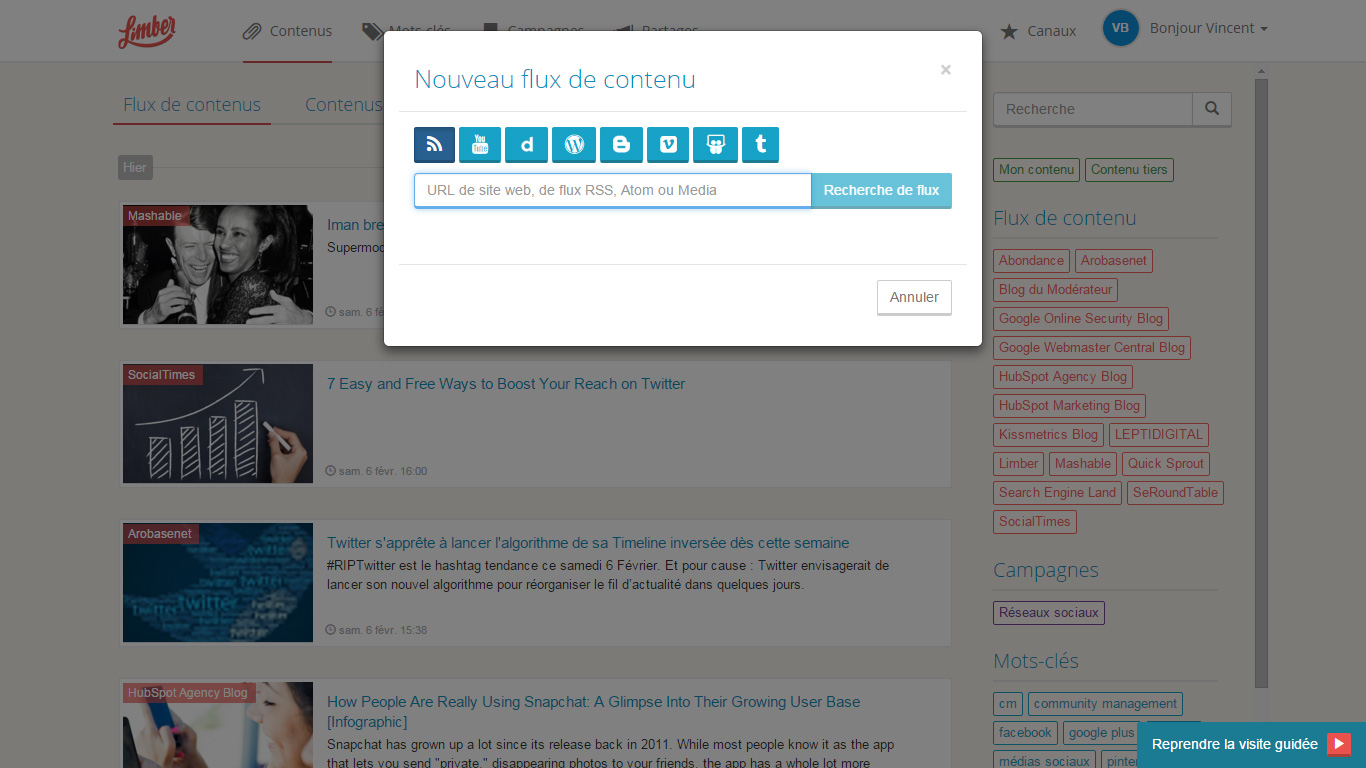Image resolution: width=1366 pixels, height=768 pixels.
Task: Open the Mashable article thumbnail
Action: pyautogui.click(x=218, y=265)
